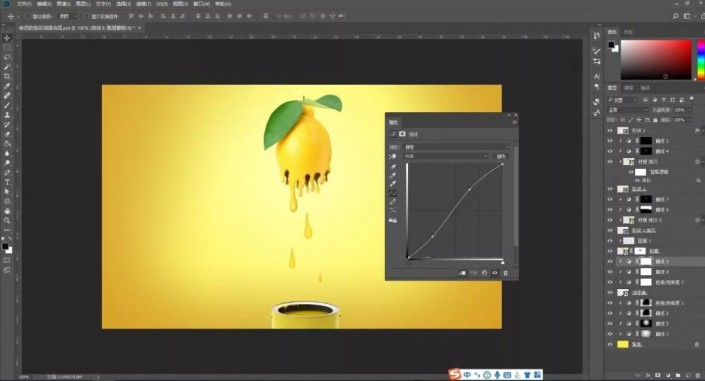Image resolution: width=705 pixels, height=381 pixels.
Task: Select the Move tool in the toolbox
Action: pyautogui.click(x=7, y=38)
